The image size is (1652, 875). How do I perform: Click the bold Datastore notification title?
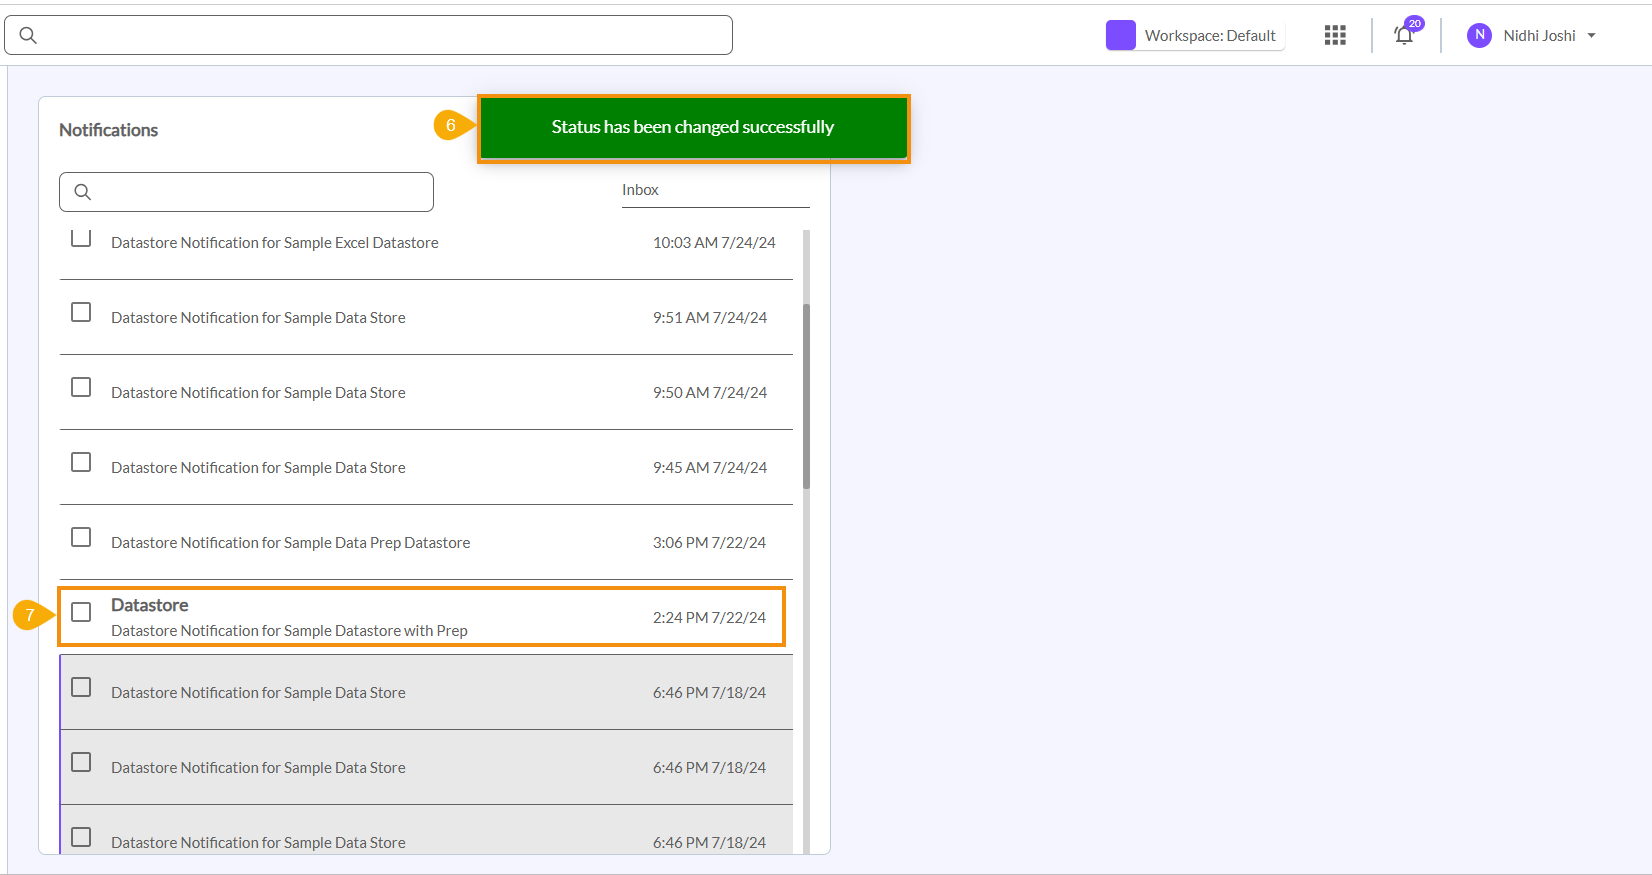click(x=150, y=605)
